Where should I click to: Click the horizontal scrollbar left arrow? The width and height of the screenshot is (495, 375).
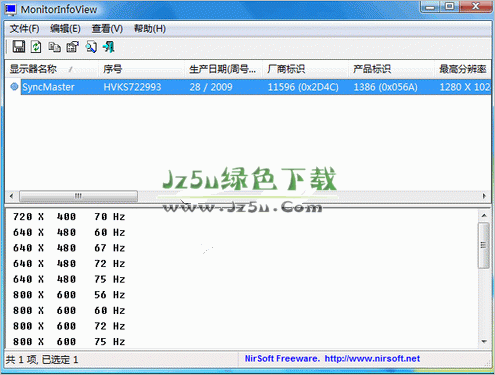[x=12, y=196]
